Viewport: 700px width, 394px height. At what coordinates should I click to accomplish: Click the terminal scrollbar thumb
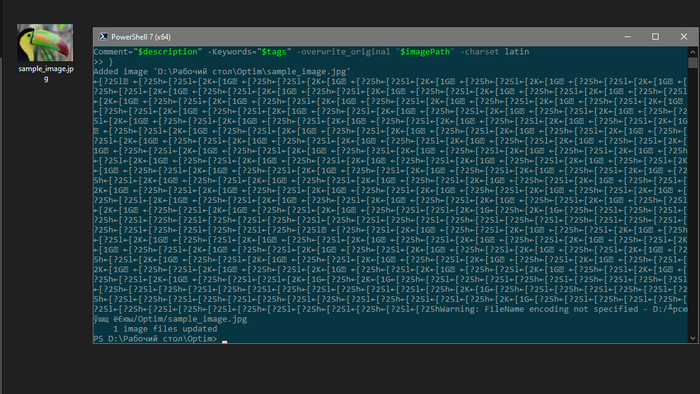[x=692, y=63]
